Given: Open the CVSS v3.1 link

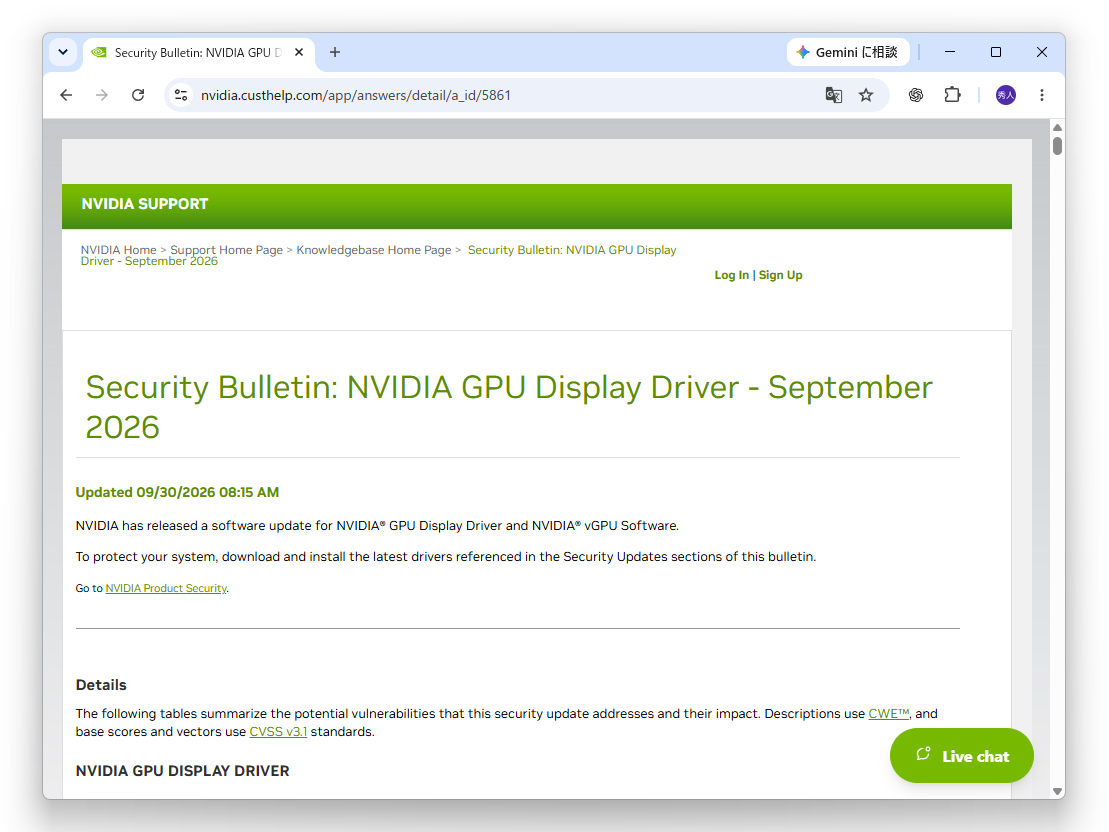Looking at the screenshot, I should pyautogui.click(x=278, y=732).
